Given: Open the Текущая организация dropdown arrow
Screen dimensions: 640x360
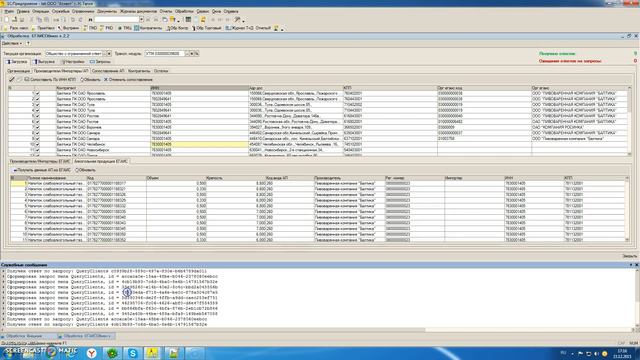Looking at the screenshot, I should click(109, 53).
